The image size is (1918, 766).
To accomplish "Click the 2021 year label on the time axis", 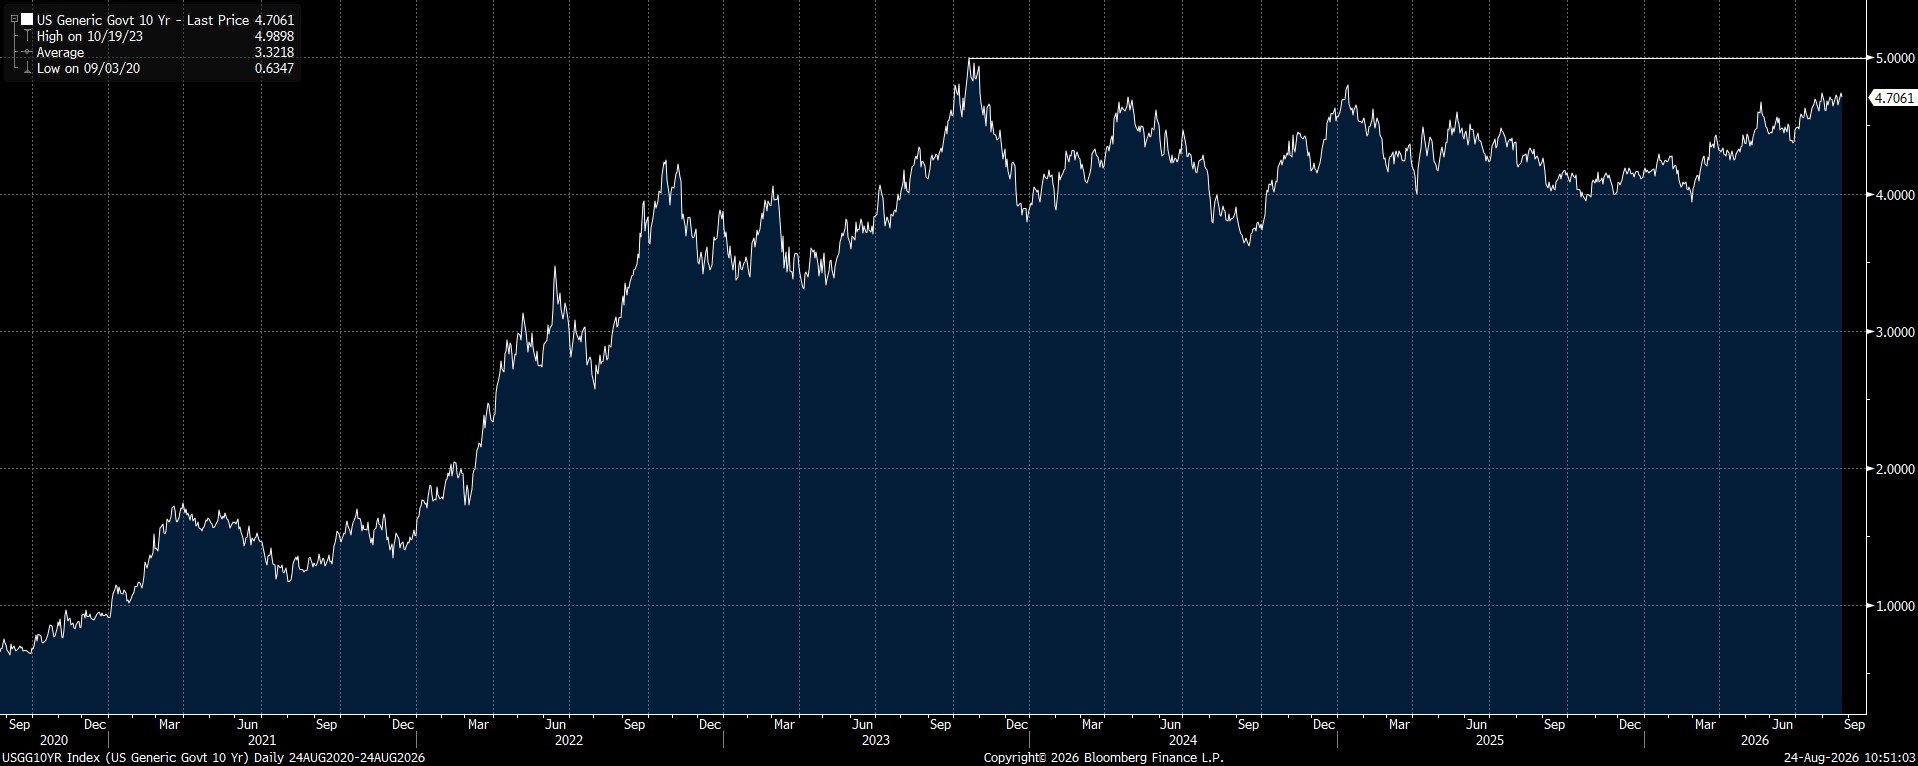I will point(261,741).
